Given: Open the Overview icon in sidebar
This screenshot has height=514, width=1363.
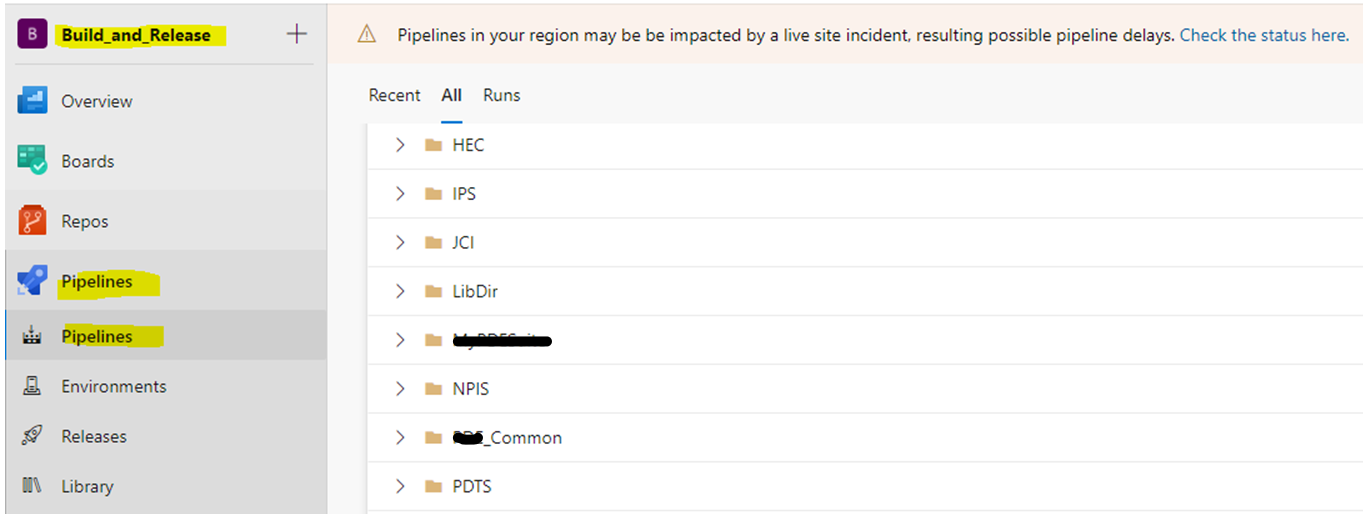Looking at the screenshot, I should (x=32, y=101).
